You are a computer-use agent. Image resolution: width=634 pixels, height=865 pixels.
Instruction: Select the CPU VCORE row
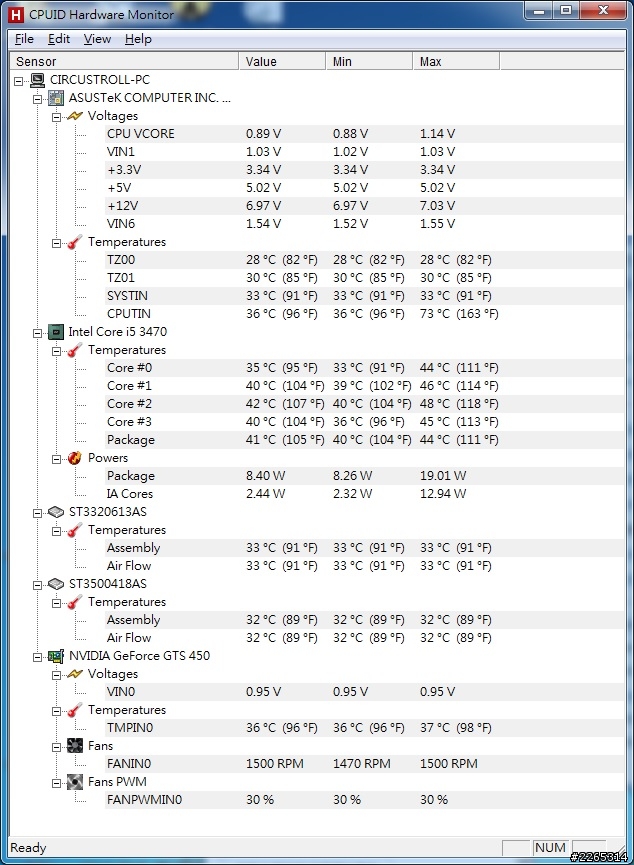365,134
